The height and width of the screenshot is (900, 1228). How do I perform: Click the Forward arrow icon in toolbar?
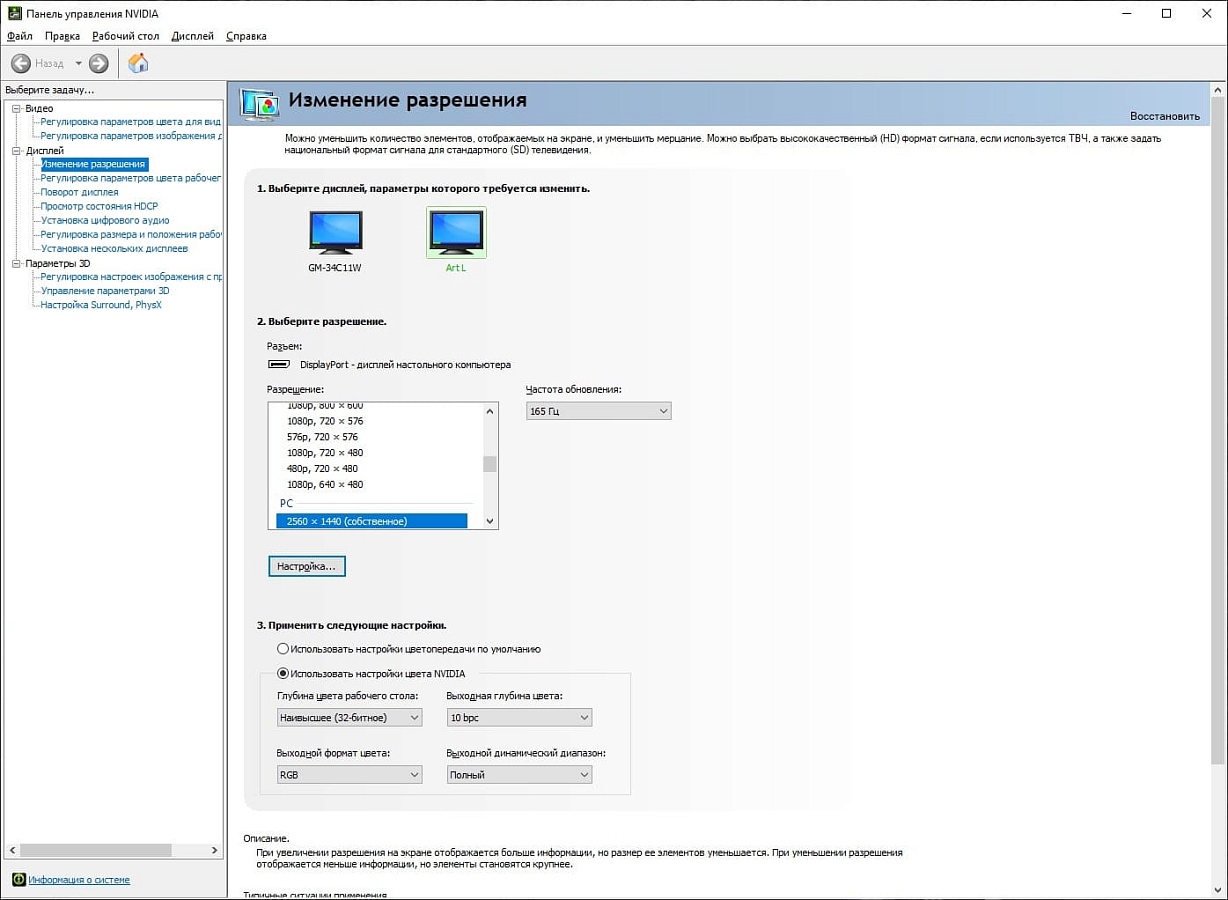[x=98, y=63]
